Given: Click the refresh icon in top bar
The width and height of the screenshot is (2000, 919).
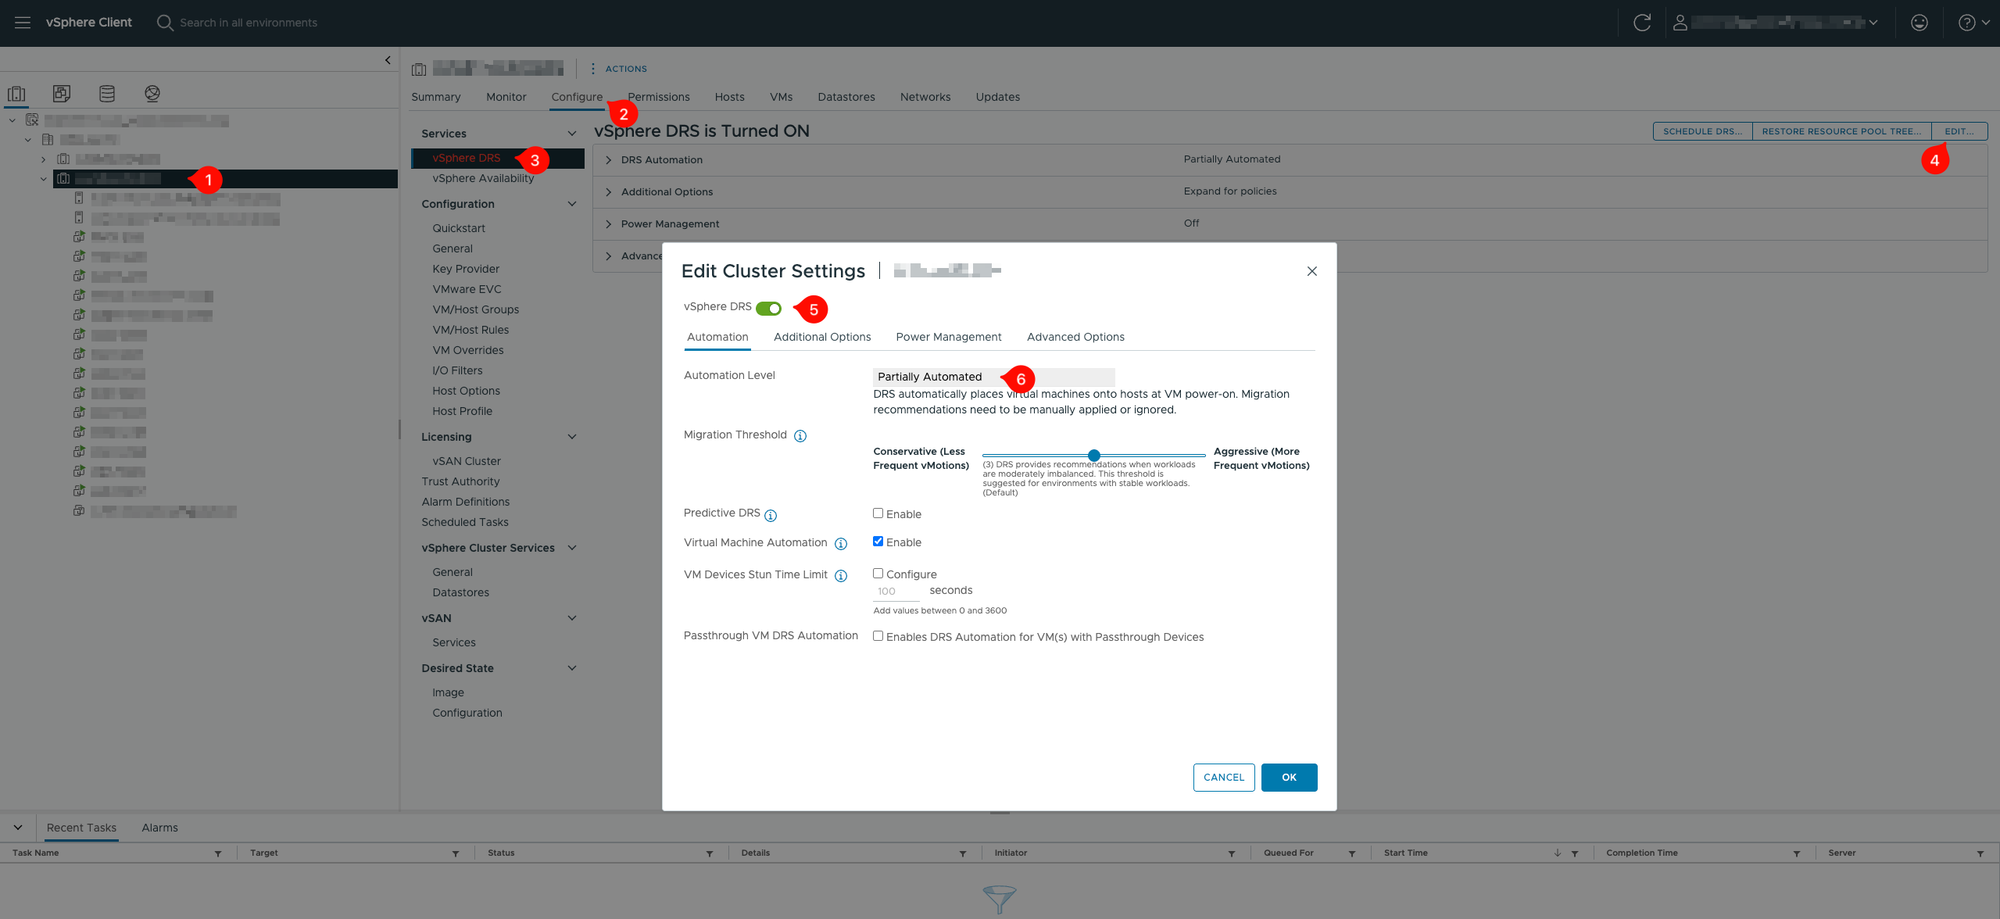Looking at the screenshot, I should (1641, 22).
